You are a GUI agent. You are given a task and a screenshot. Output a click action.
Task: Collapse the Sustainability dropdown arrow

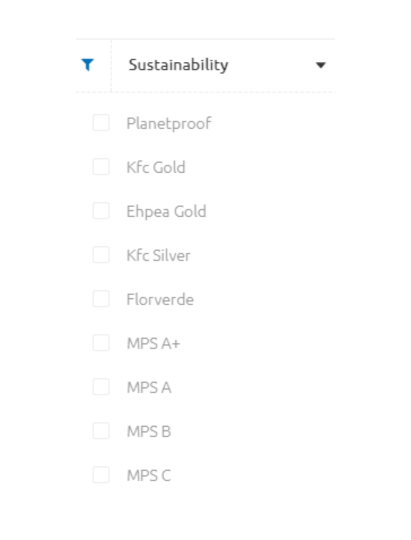[x=321, y=65]
